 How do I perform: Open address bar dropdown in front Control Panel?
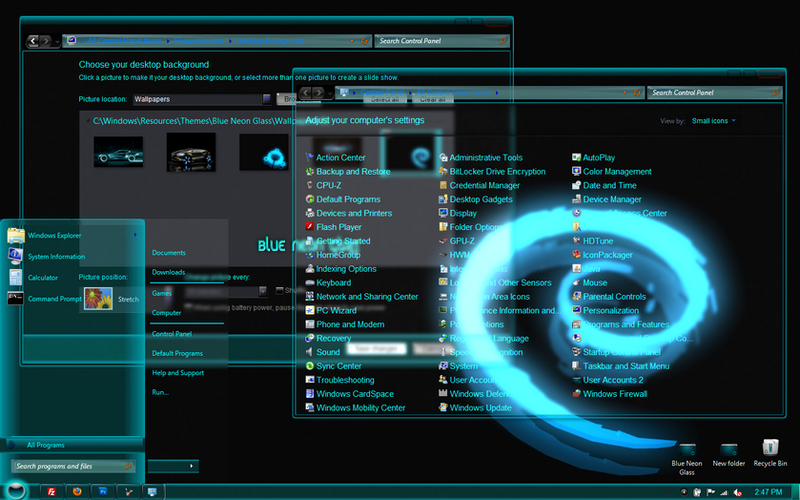coord(624,93)
